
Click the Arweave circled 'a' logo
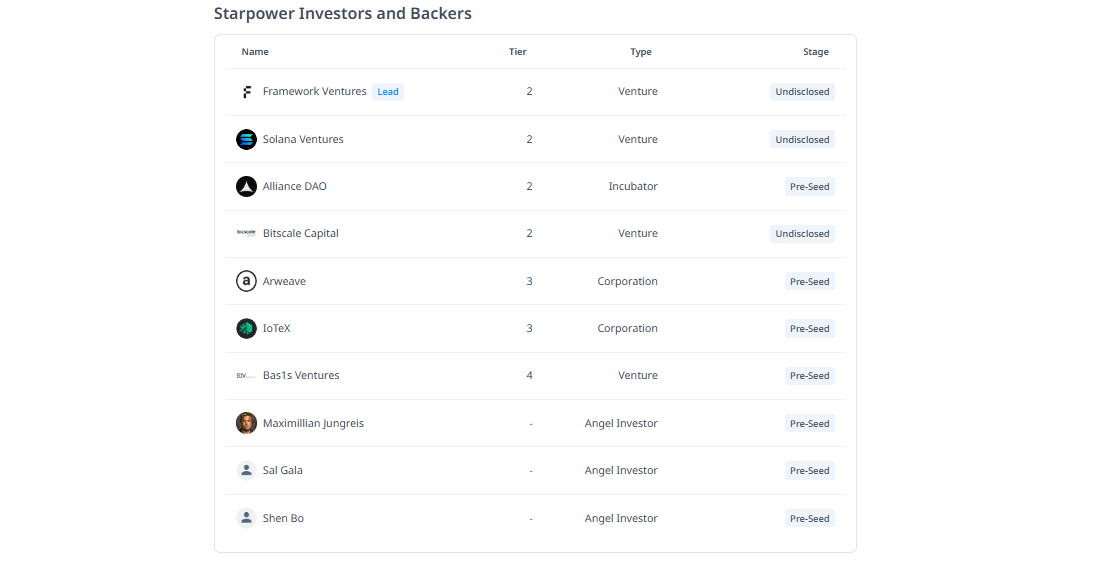(x=246, y=282)
